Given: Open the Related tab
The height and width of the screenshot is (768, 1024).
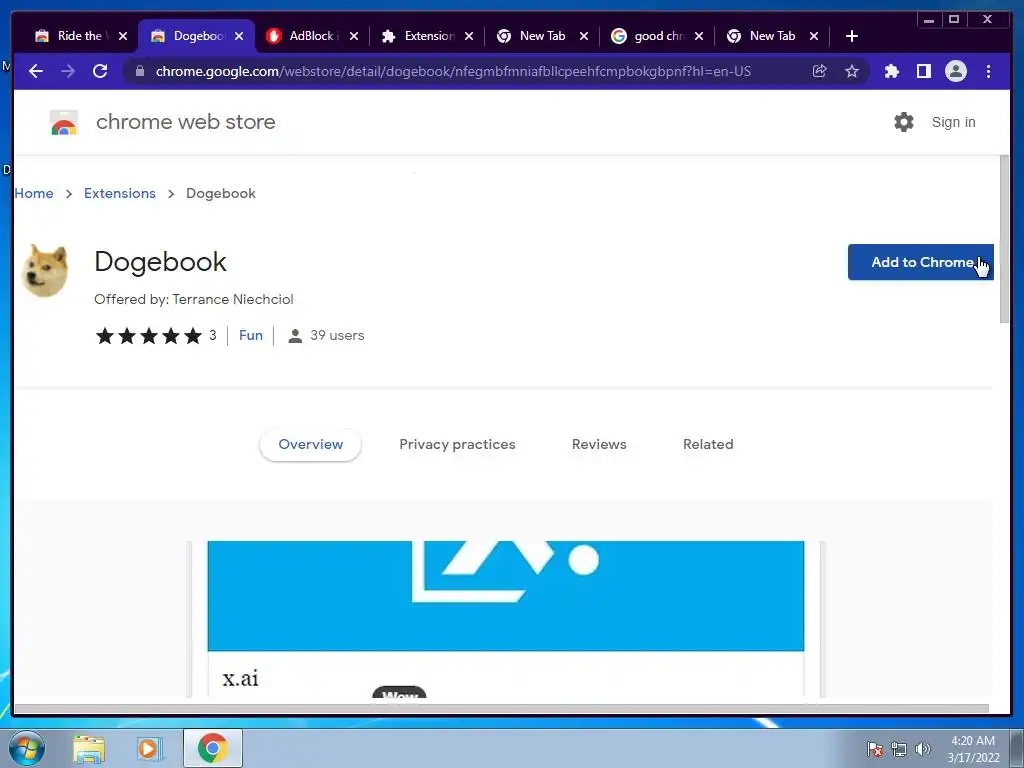Looking at the screenshot, I should (708, 445).
